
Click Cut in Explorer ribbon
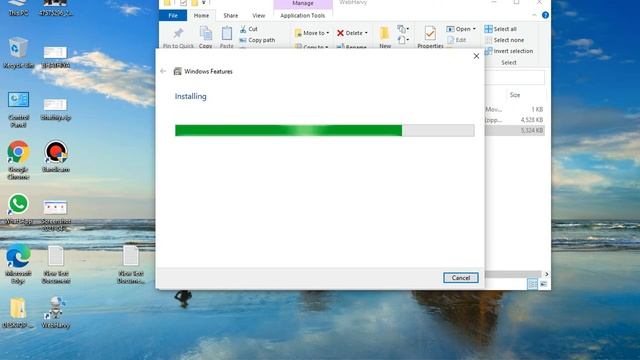point(249,29)
